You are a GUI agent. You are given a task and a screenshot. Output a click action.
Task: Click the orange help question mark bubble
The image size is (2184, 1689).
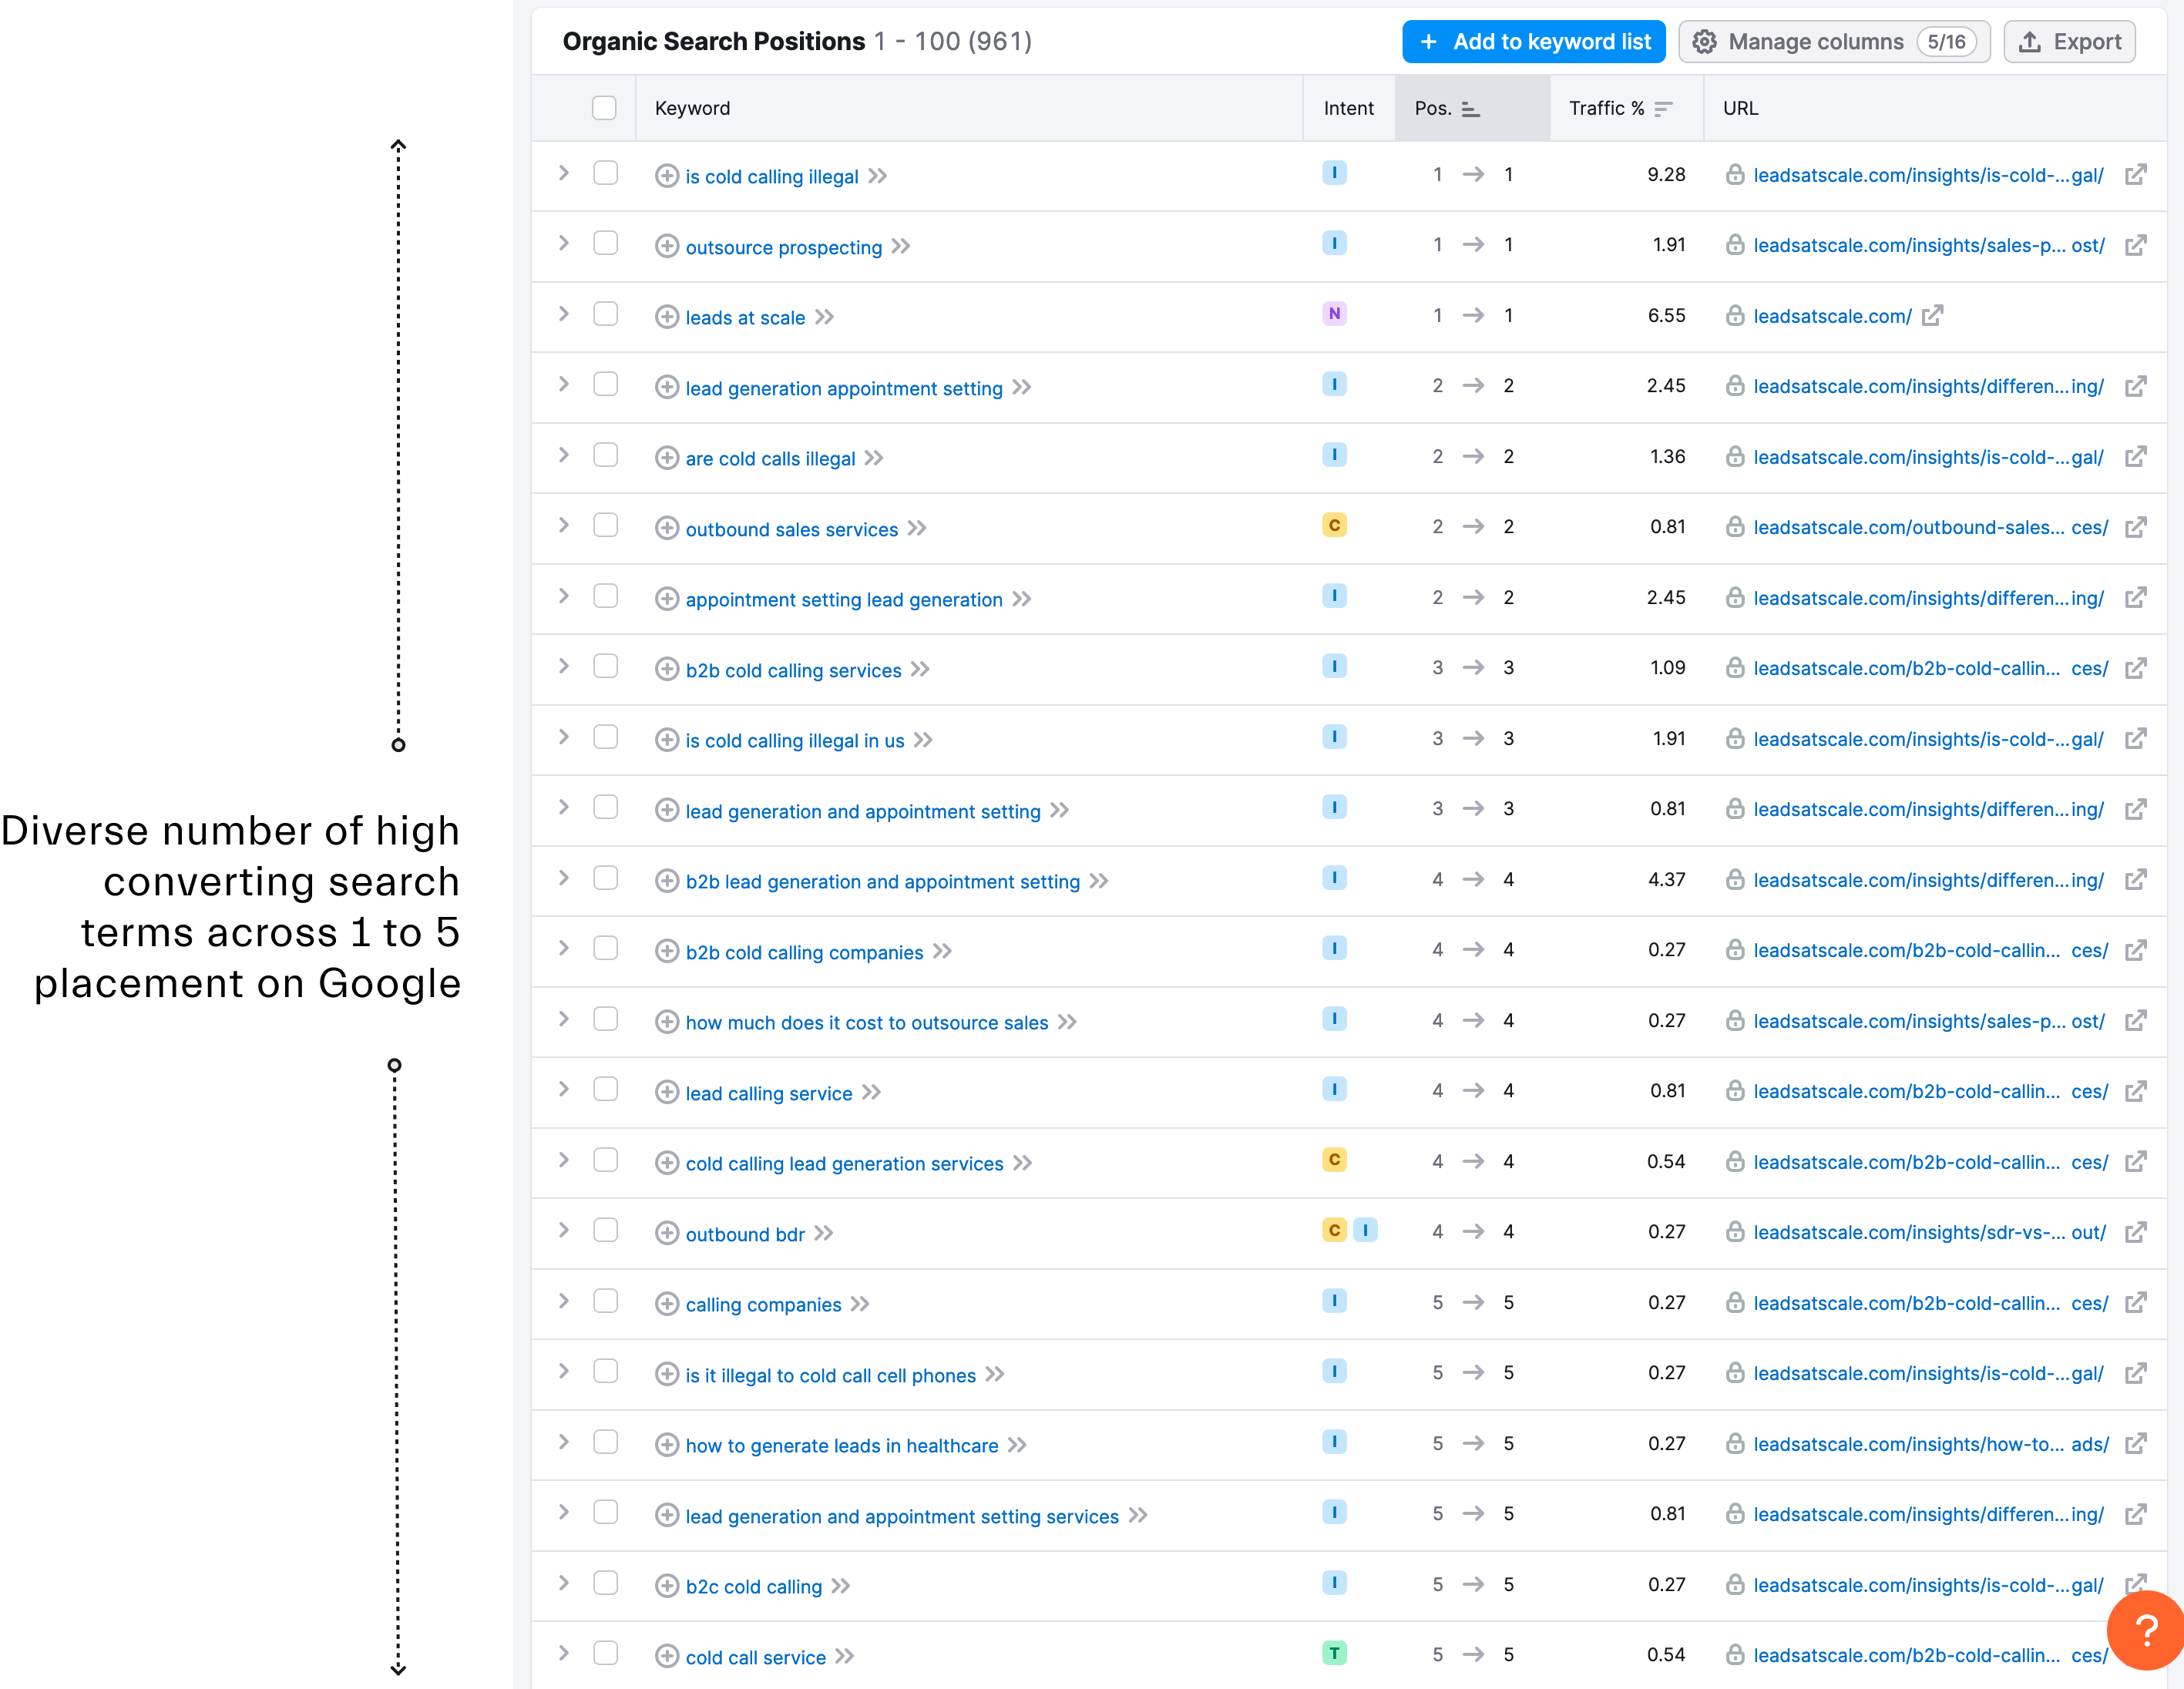tap(2145, 1630)
